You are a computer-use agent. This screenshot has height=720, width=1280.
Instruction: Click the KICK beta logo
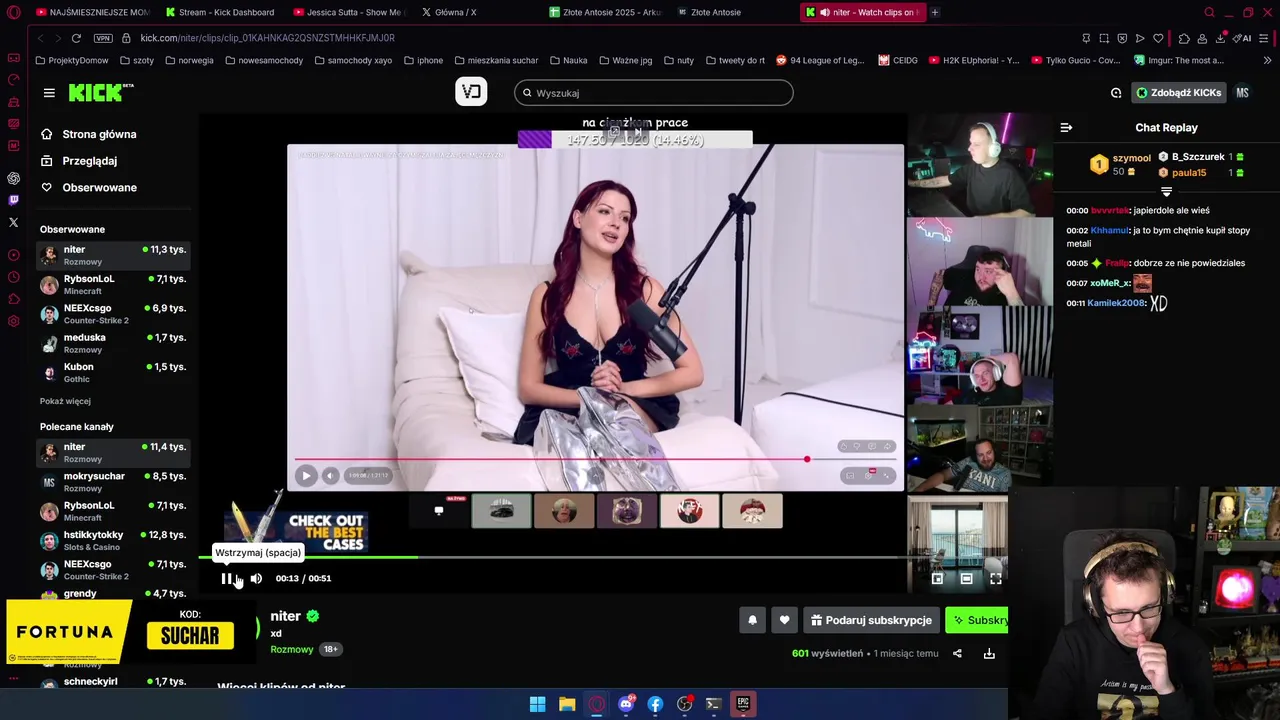click(101, 92)
